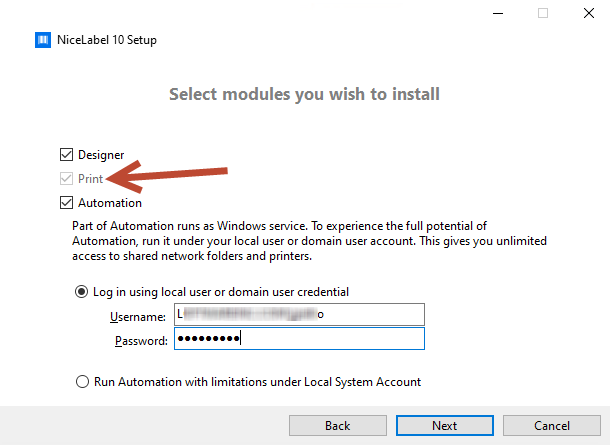Cancel the NiceLabel setup

pyautogui.click(x=552, y=425)
